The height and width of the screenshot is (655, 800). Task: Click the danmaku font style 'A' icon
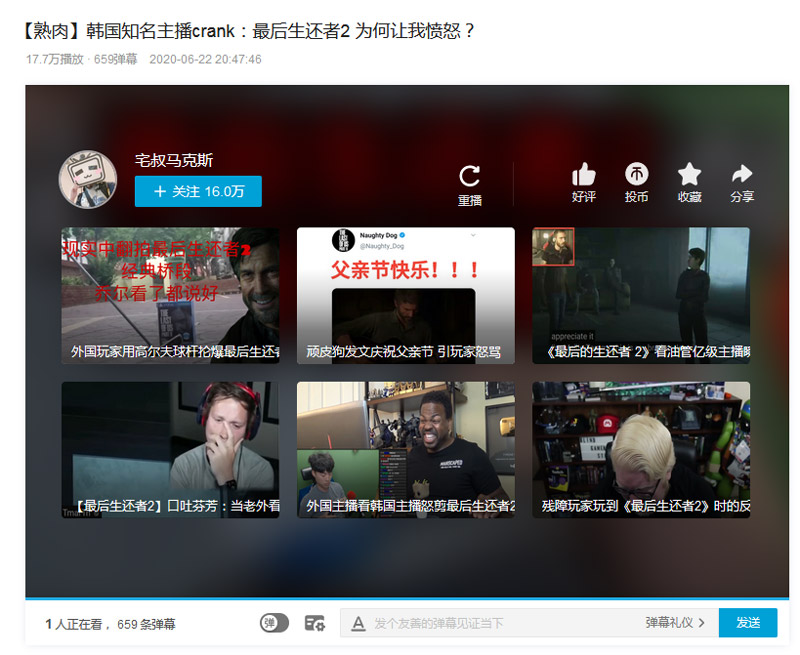coord(359,623)
